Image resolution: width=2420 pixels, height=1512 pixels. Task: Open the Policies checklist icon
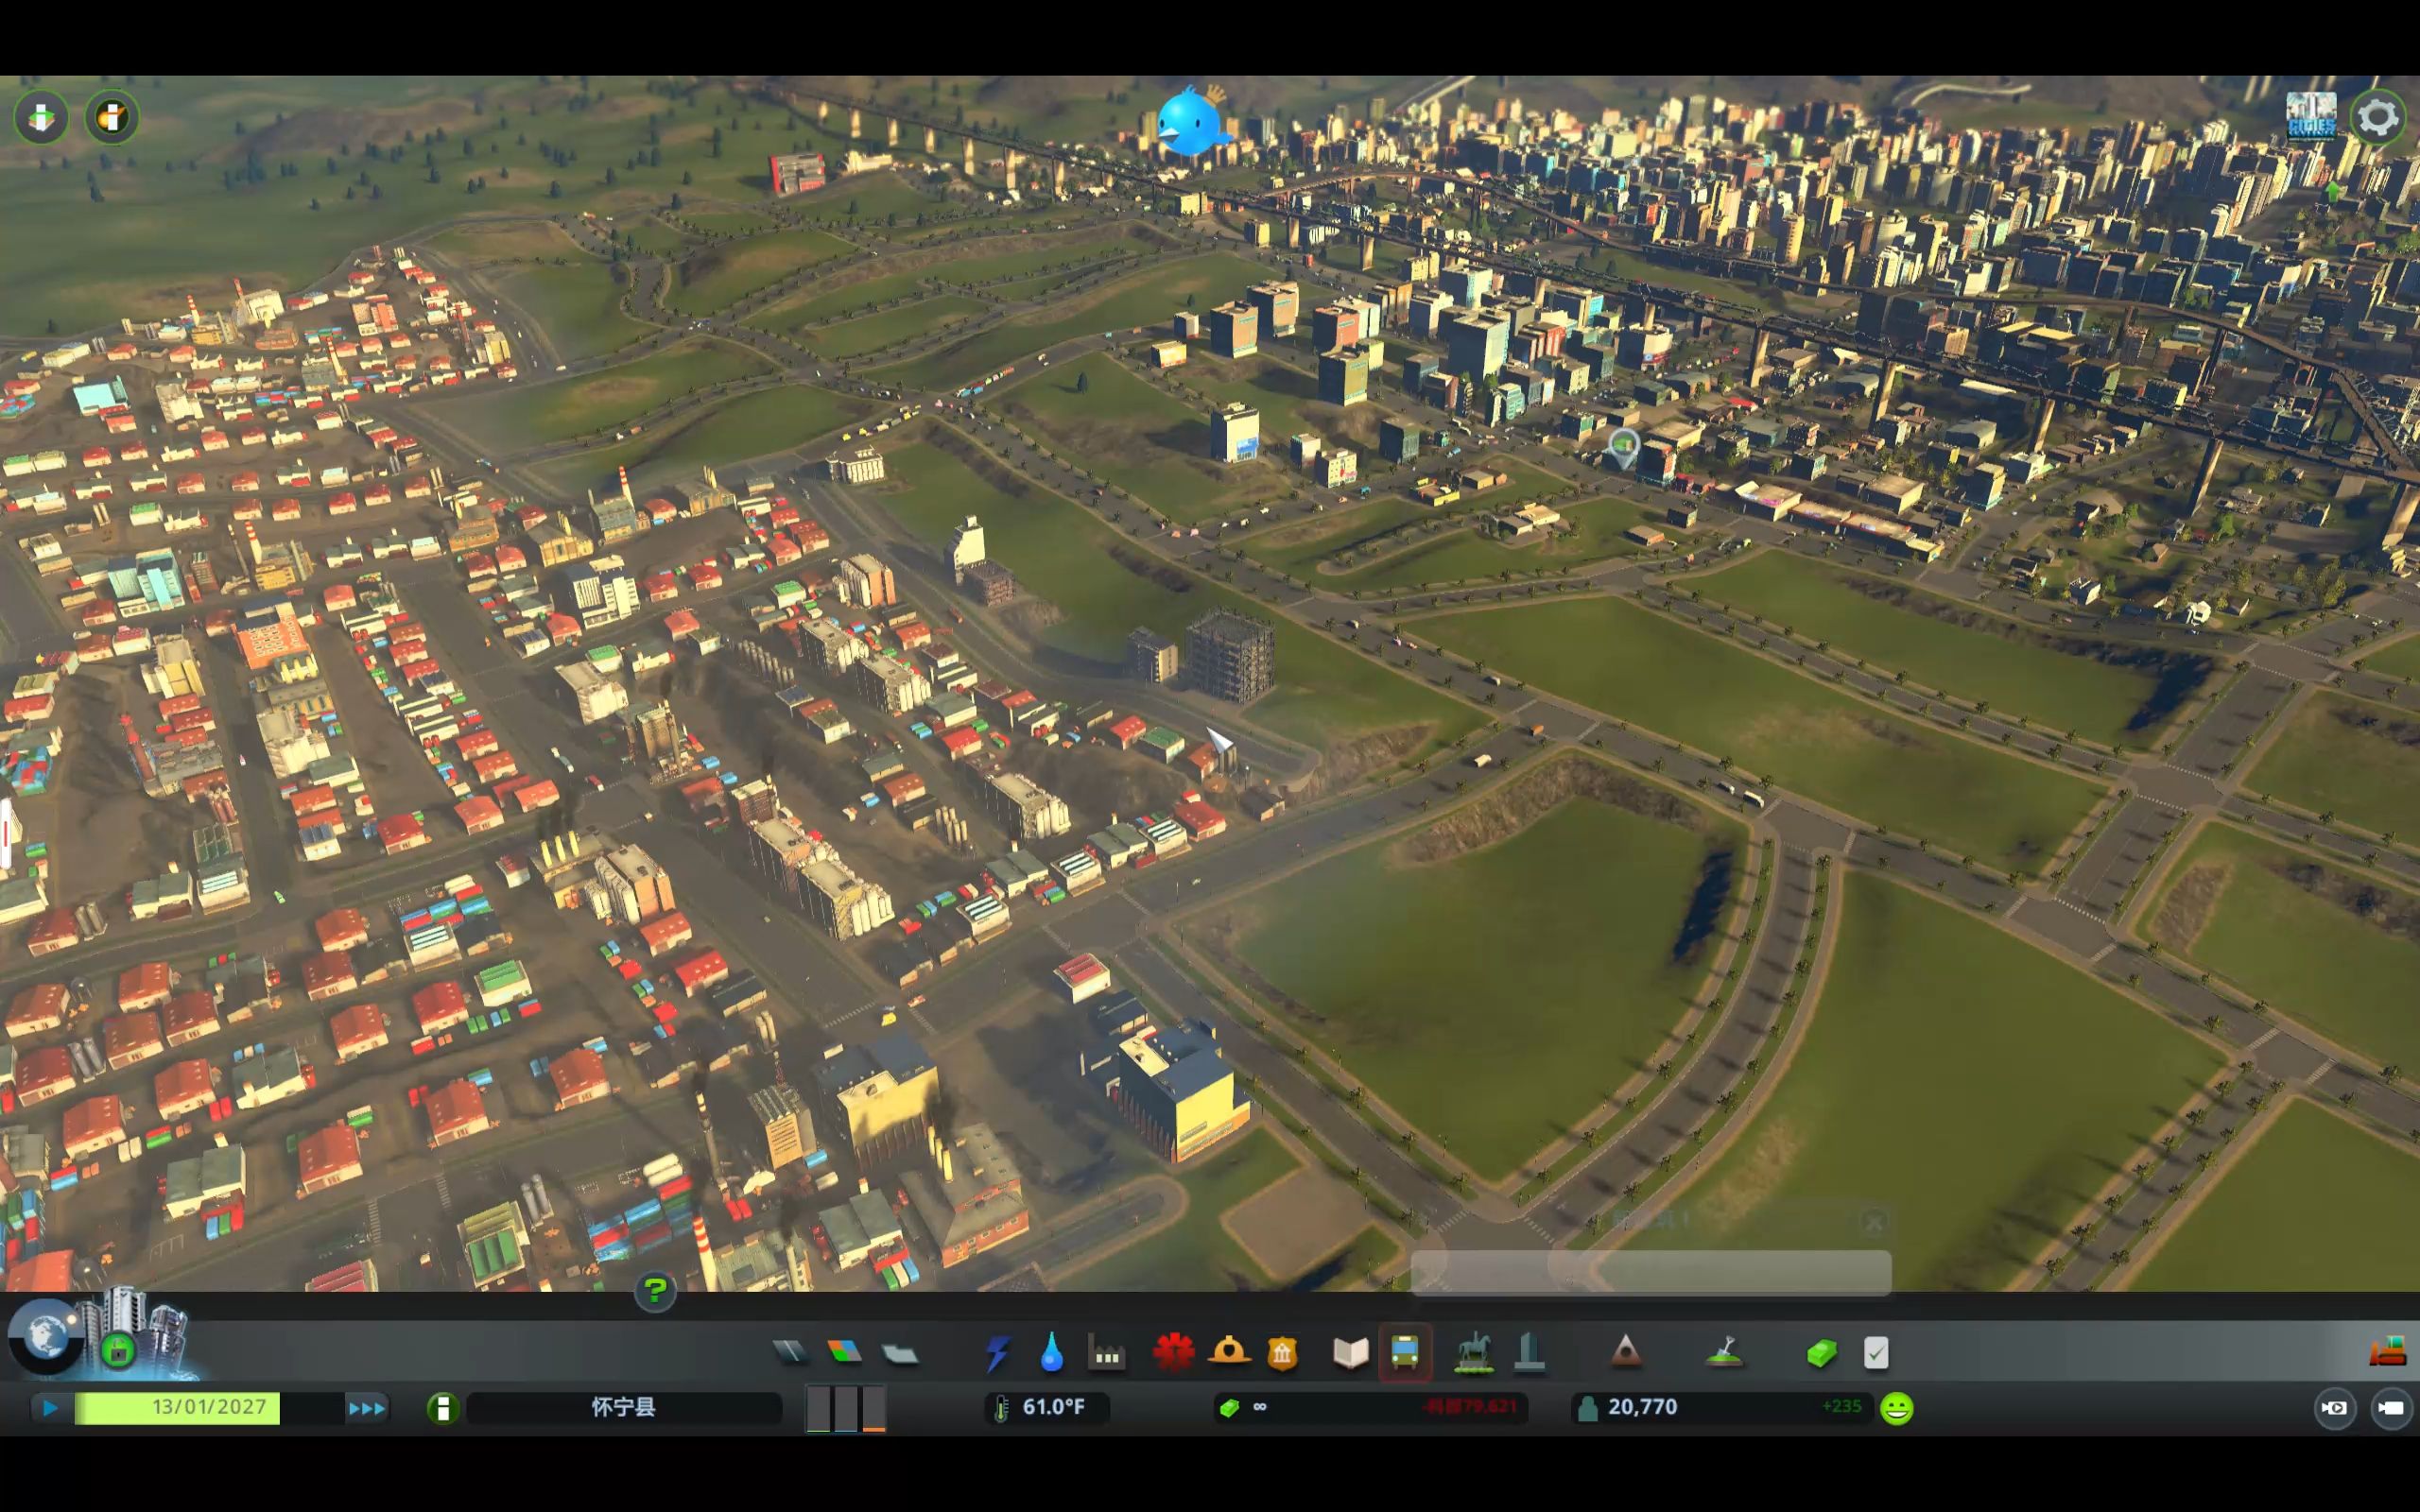point(1876,1353)
